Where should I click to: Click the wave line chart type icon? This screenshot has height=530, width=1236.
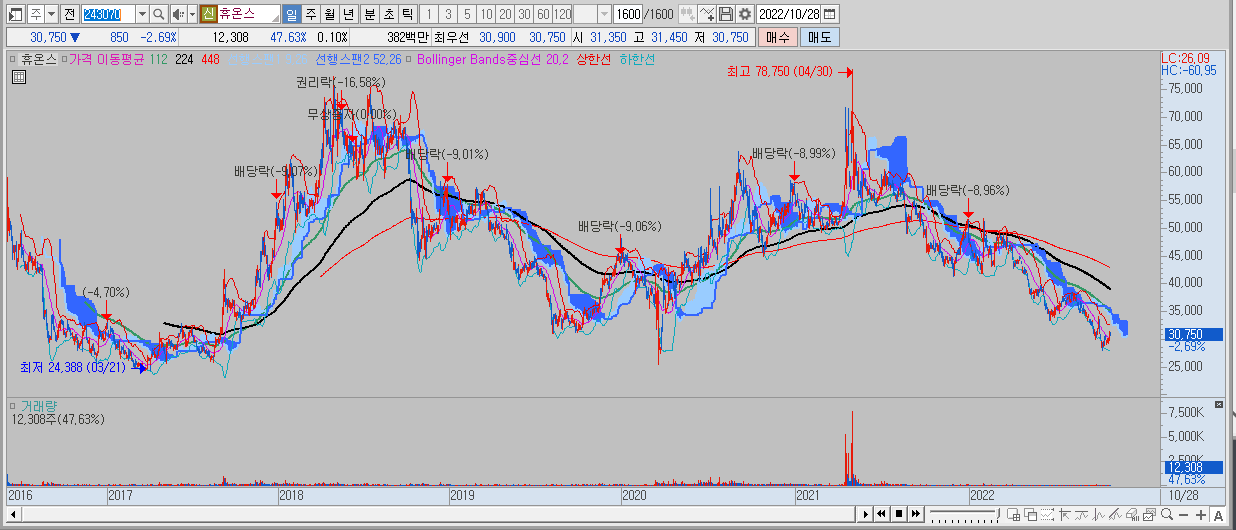(x=1098, y=515)
